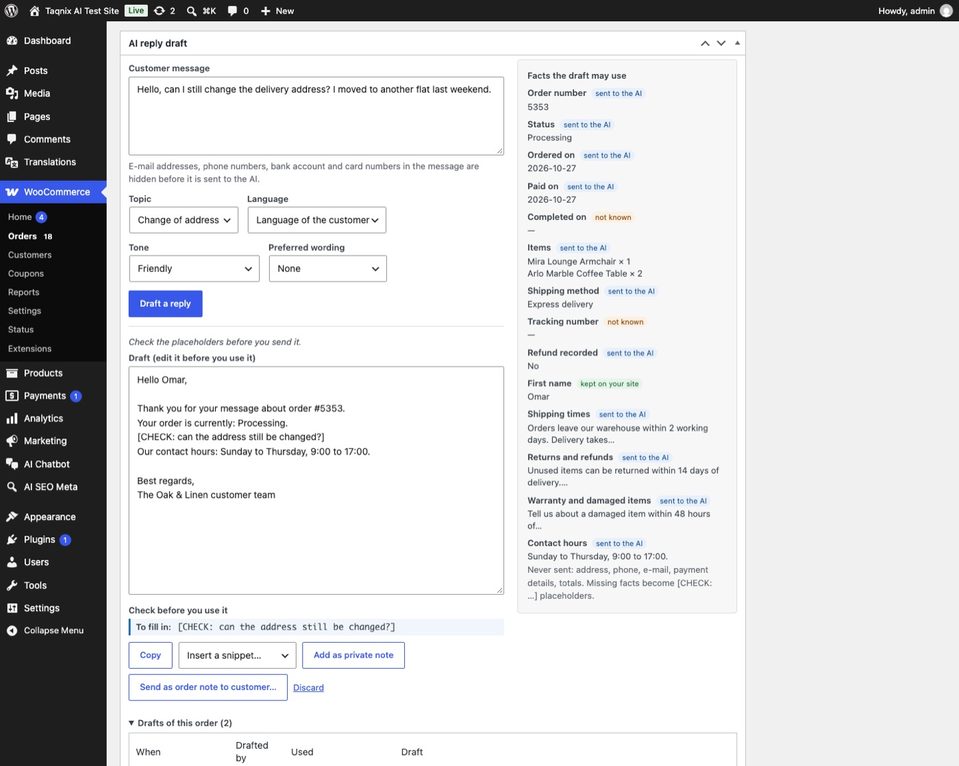Click the Products sidebar icon

coord(12,373)
